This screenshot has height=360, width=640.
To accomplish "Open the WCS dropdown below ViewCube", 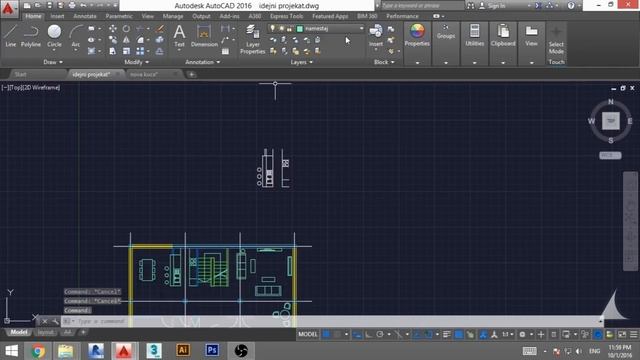I will [610, 156].
